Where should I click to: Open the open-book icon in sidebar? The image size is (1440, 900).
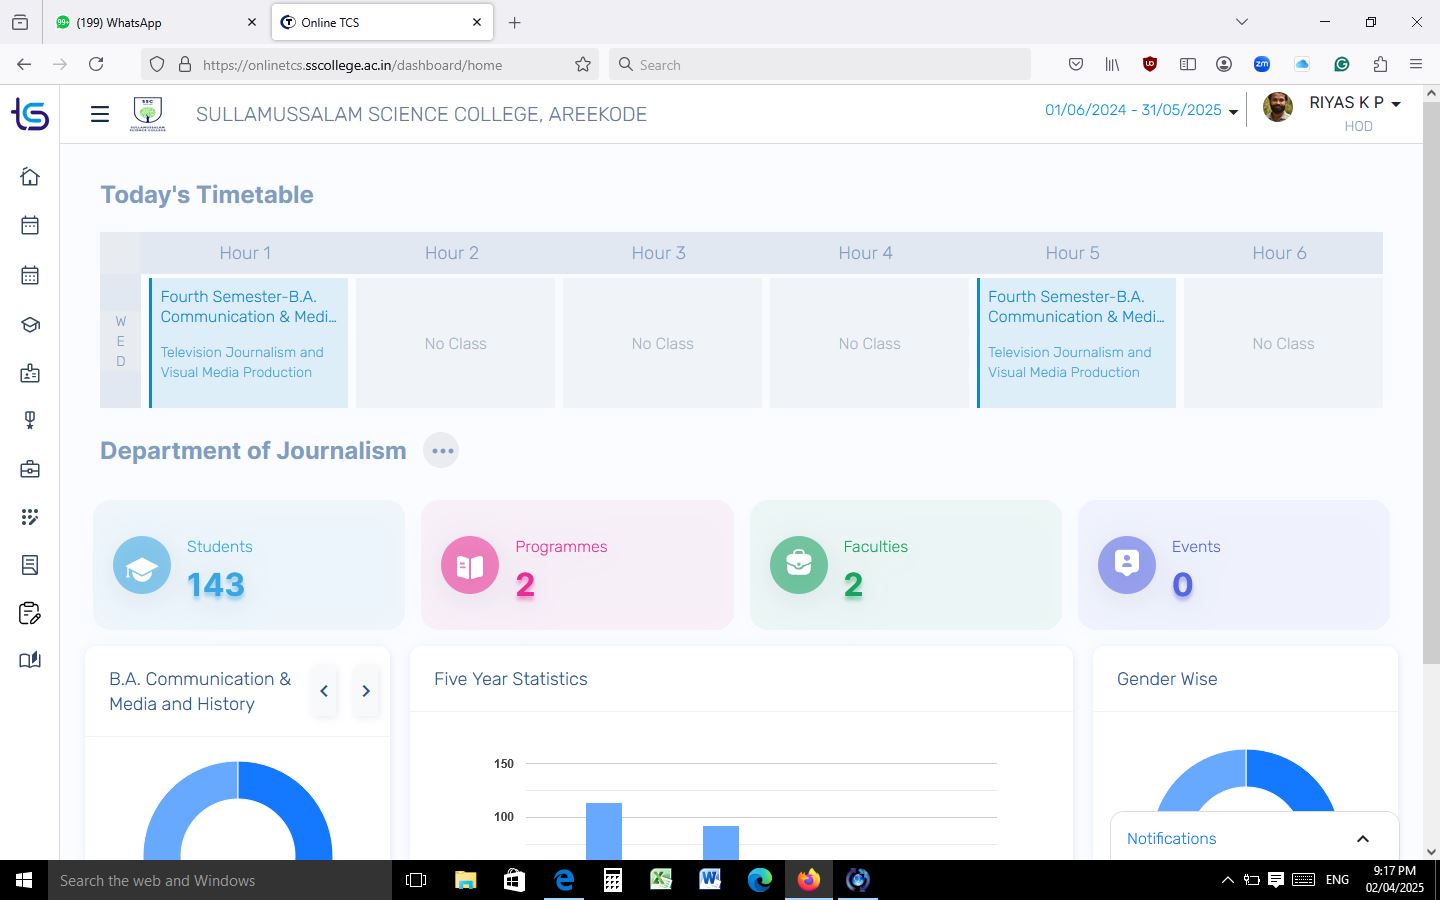(x=30, y=660)
